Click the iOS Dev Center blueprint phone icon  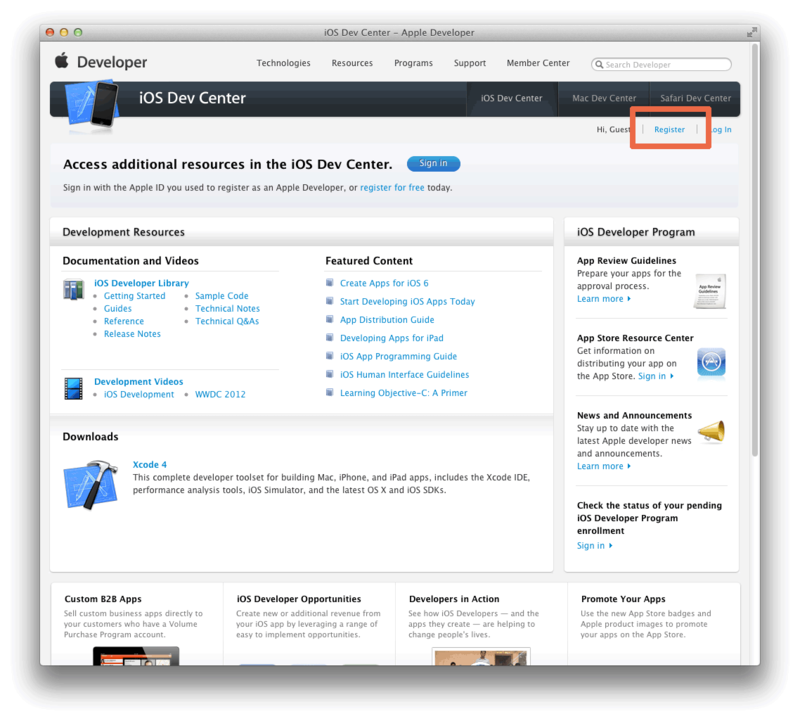click(92, 104)
